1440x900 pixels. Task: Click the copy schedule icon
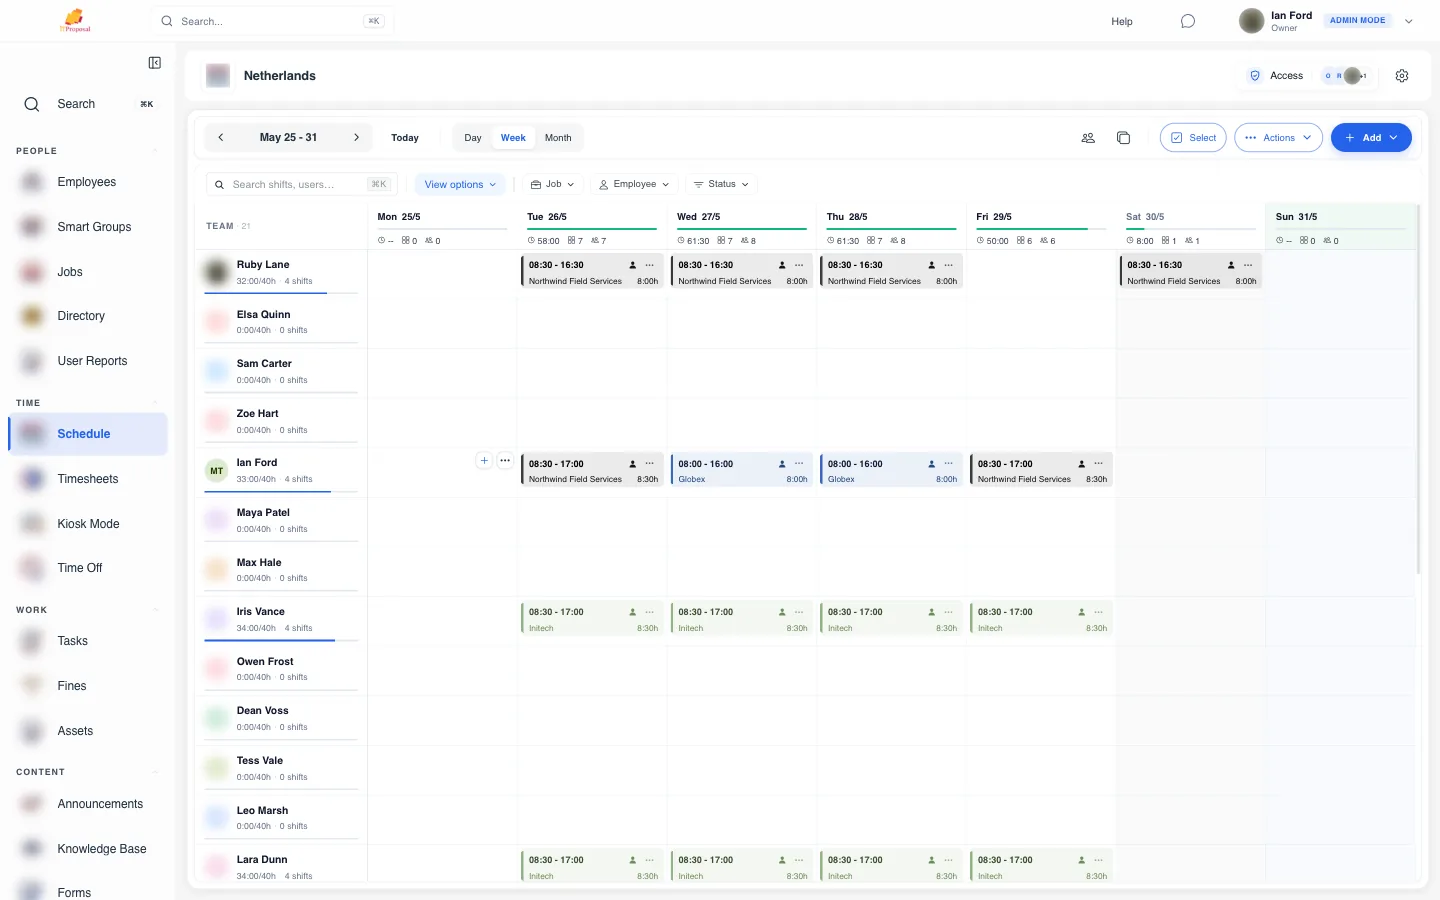(x=1123, y=138)
